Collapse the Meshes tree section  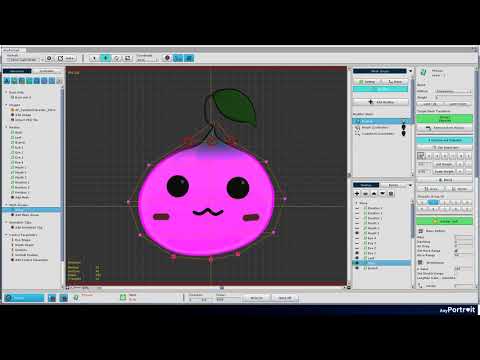tap(6, 127)
